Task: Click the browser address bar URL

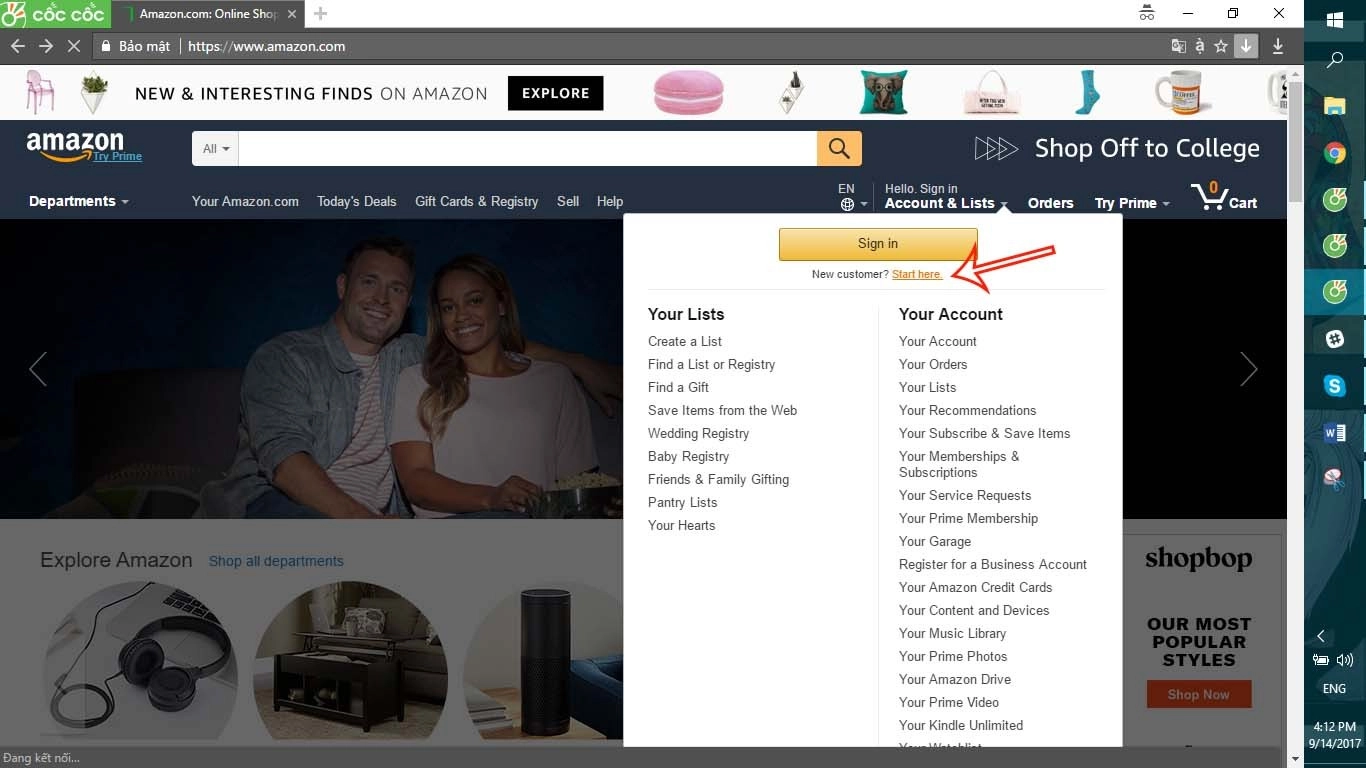Action: point(267,46)
